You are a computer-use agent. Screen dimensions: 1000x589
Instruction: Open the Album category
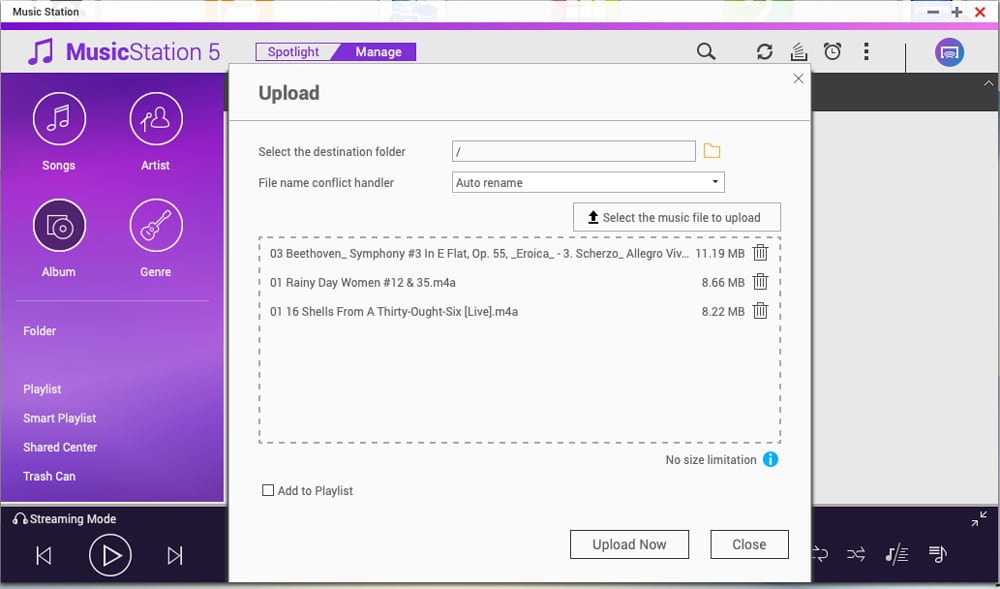59,226
